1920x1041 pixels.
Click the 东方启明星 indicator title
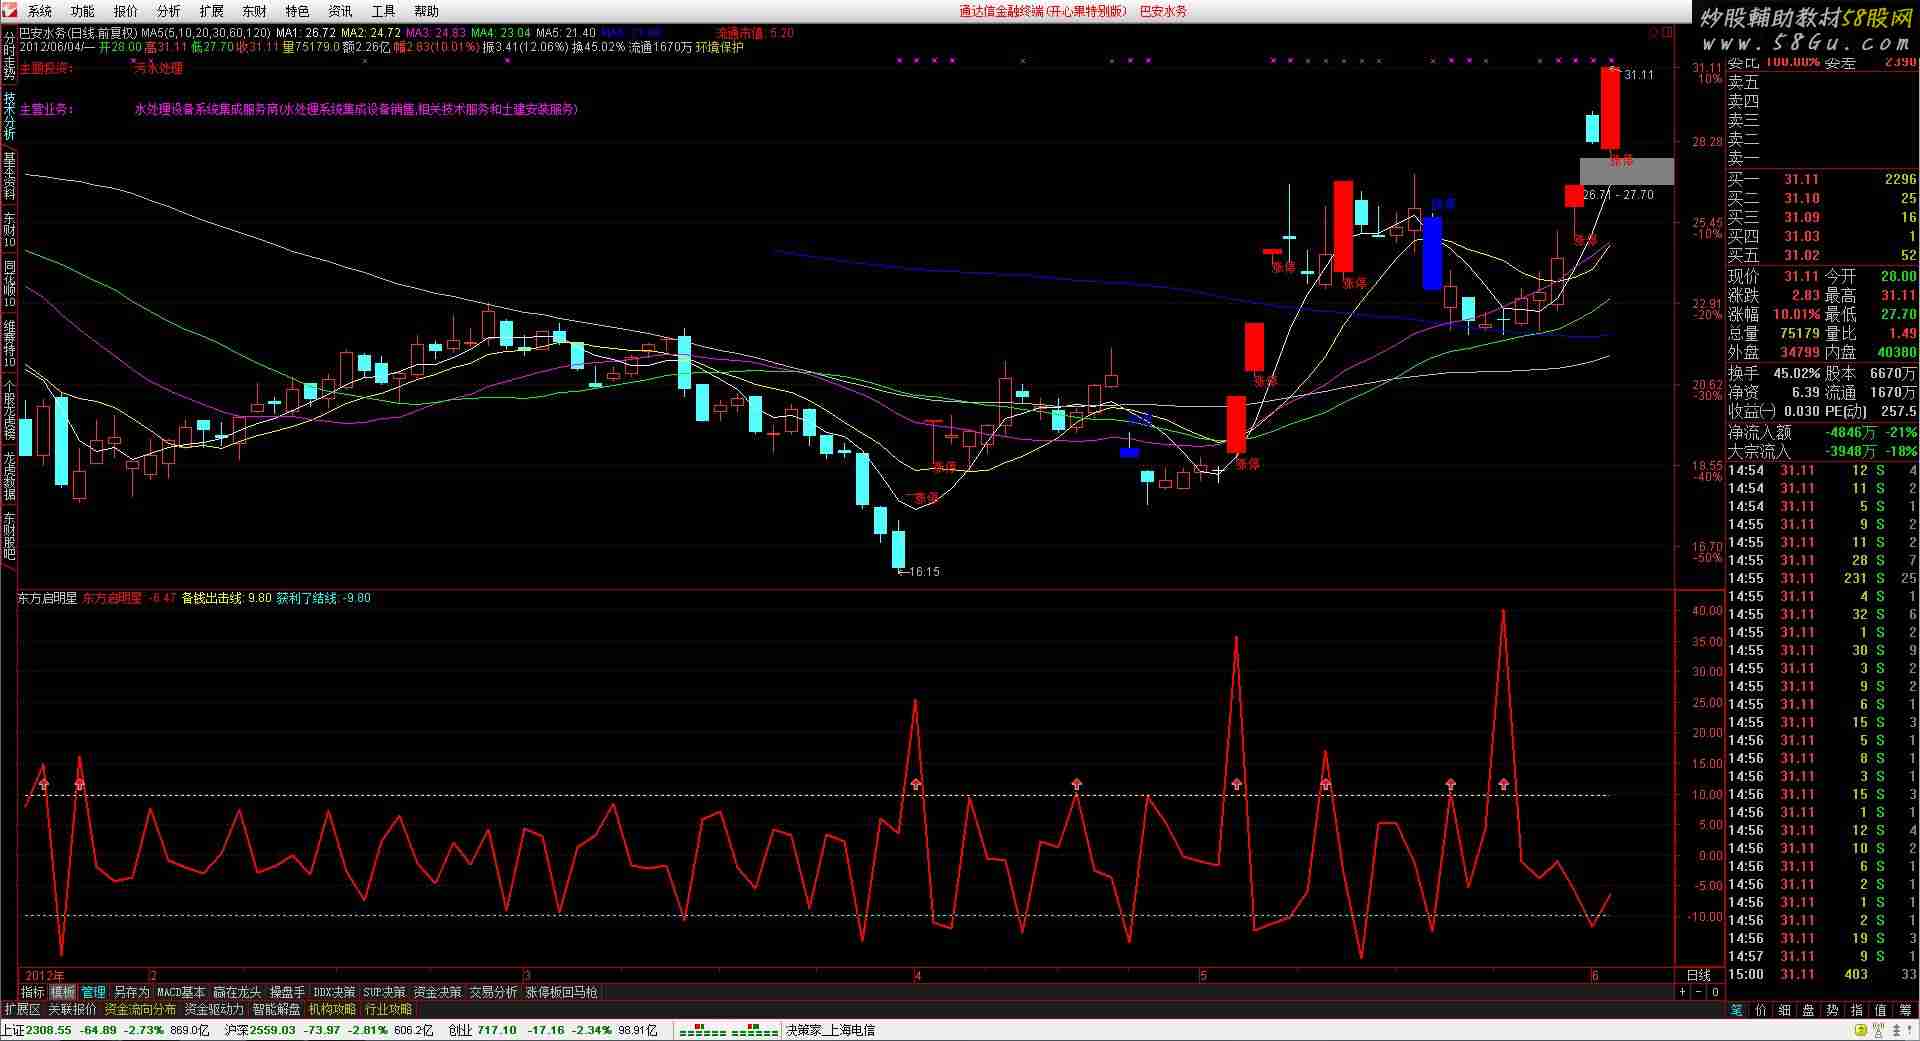(47, 598)
